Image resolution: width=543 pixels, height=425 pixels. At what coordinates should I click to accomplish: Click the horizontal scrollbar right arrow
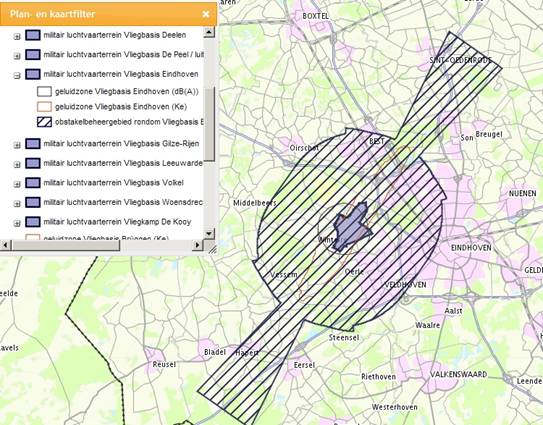click(197, 245)
